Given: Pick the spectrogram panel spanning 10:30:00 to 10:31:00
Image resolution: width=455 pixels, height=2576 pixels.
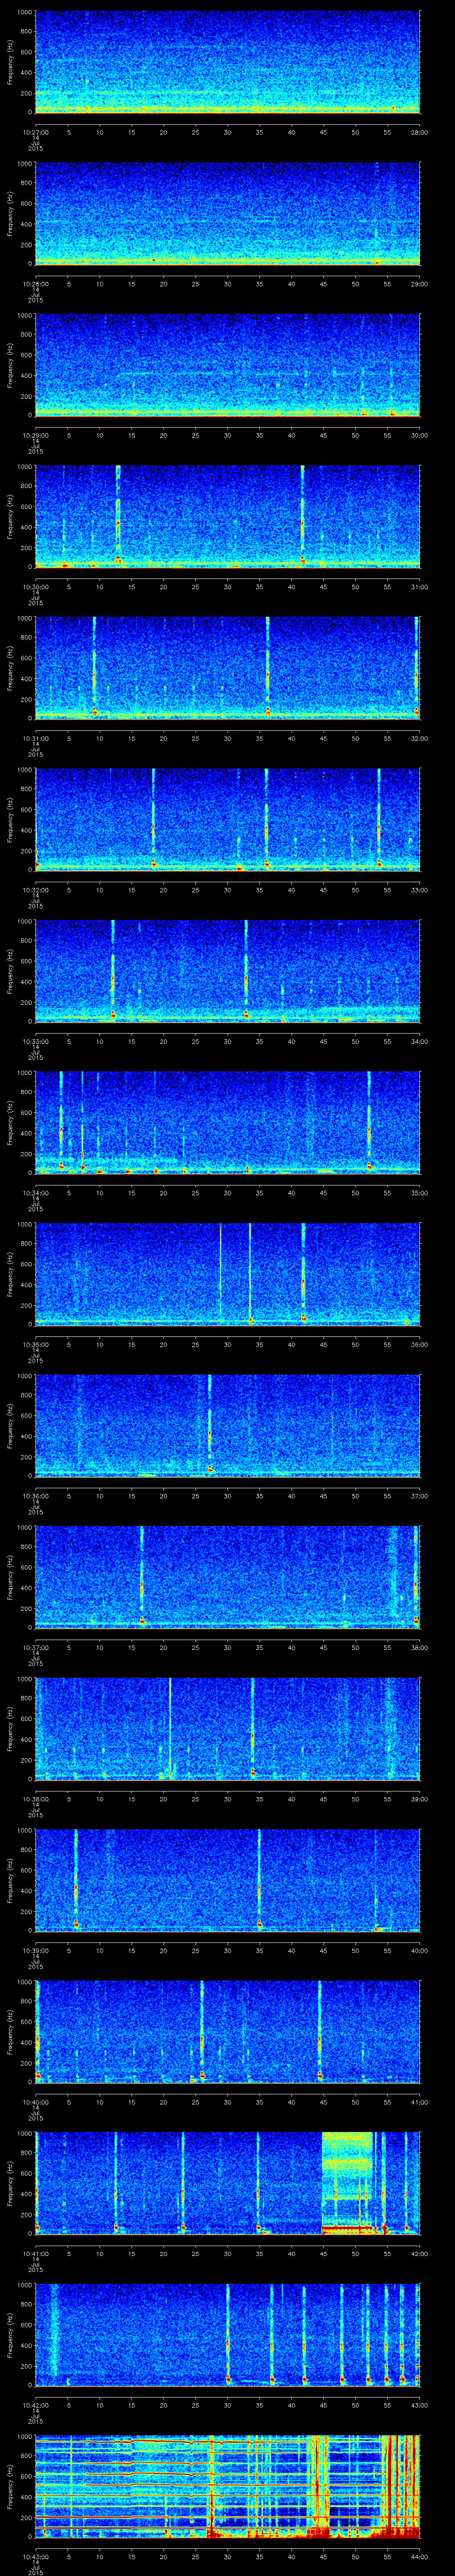Looking at the screenshot, I should pos(228,516).
